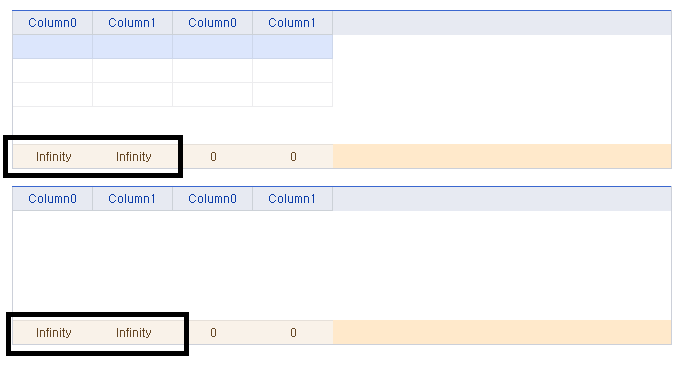Click the first Infinity summary cell in lower grid
Viewport: 684px width, 366px height.
tap(52, 333)
